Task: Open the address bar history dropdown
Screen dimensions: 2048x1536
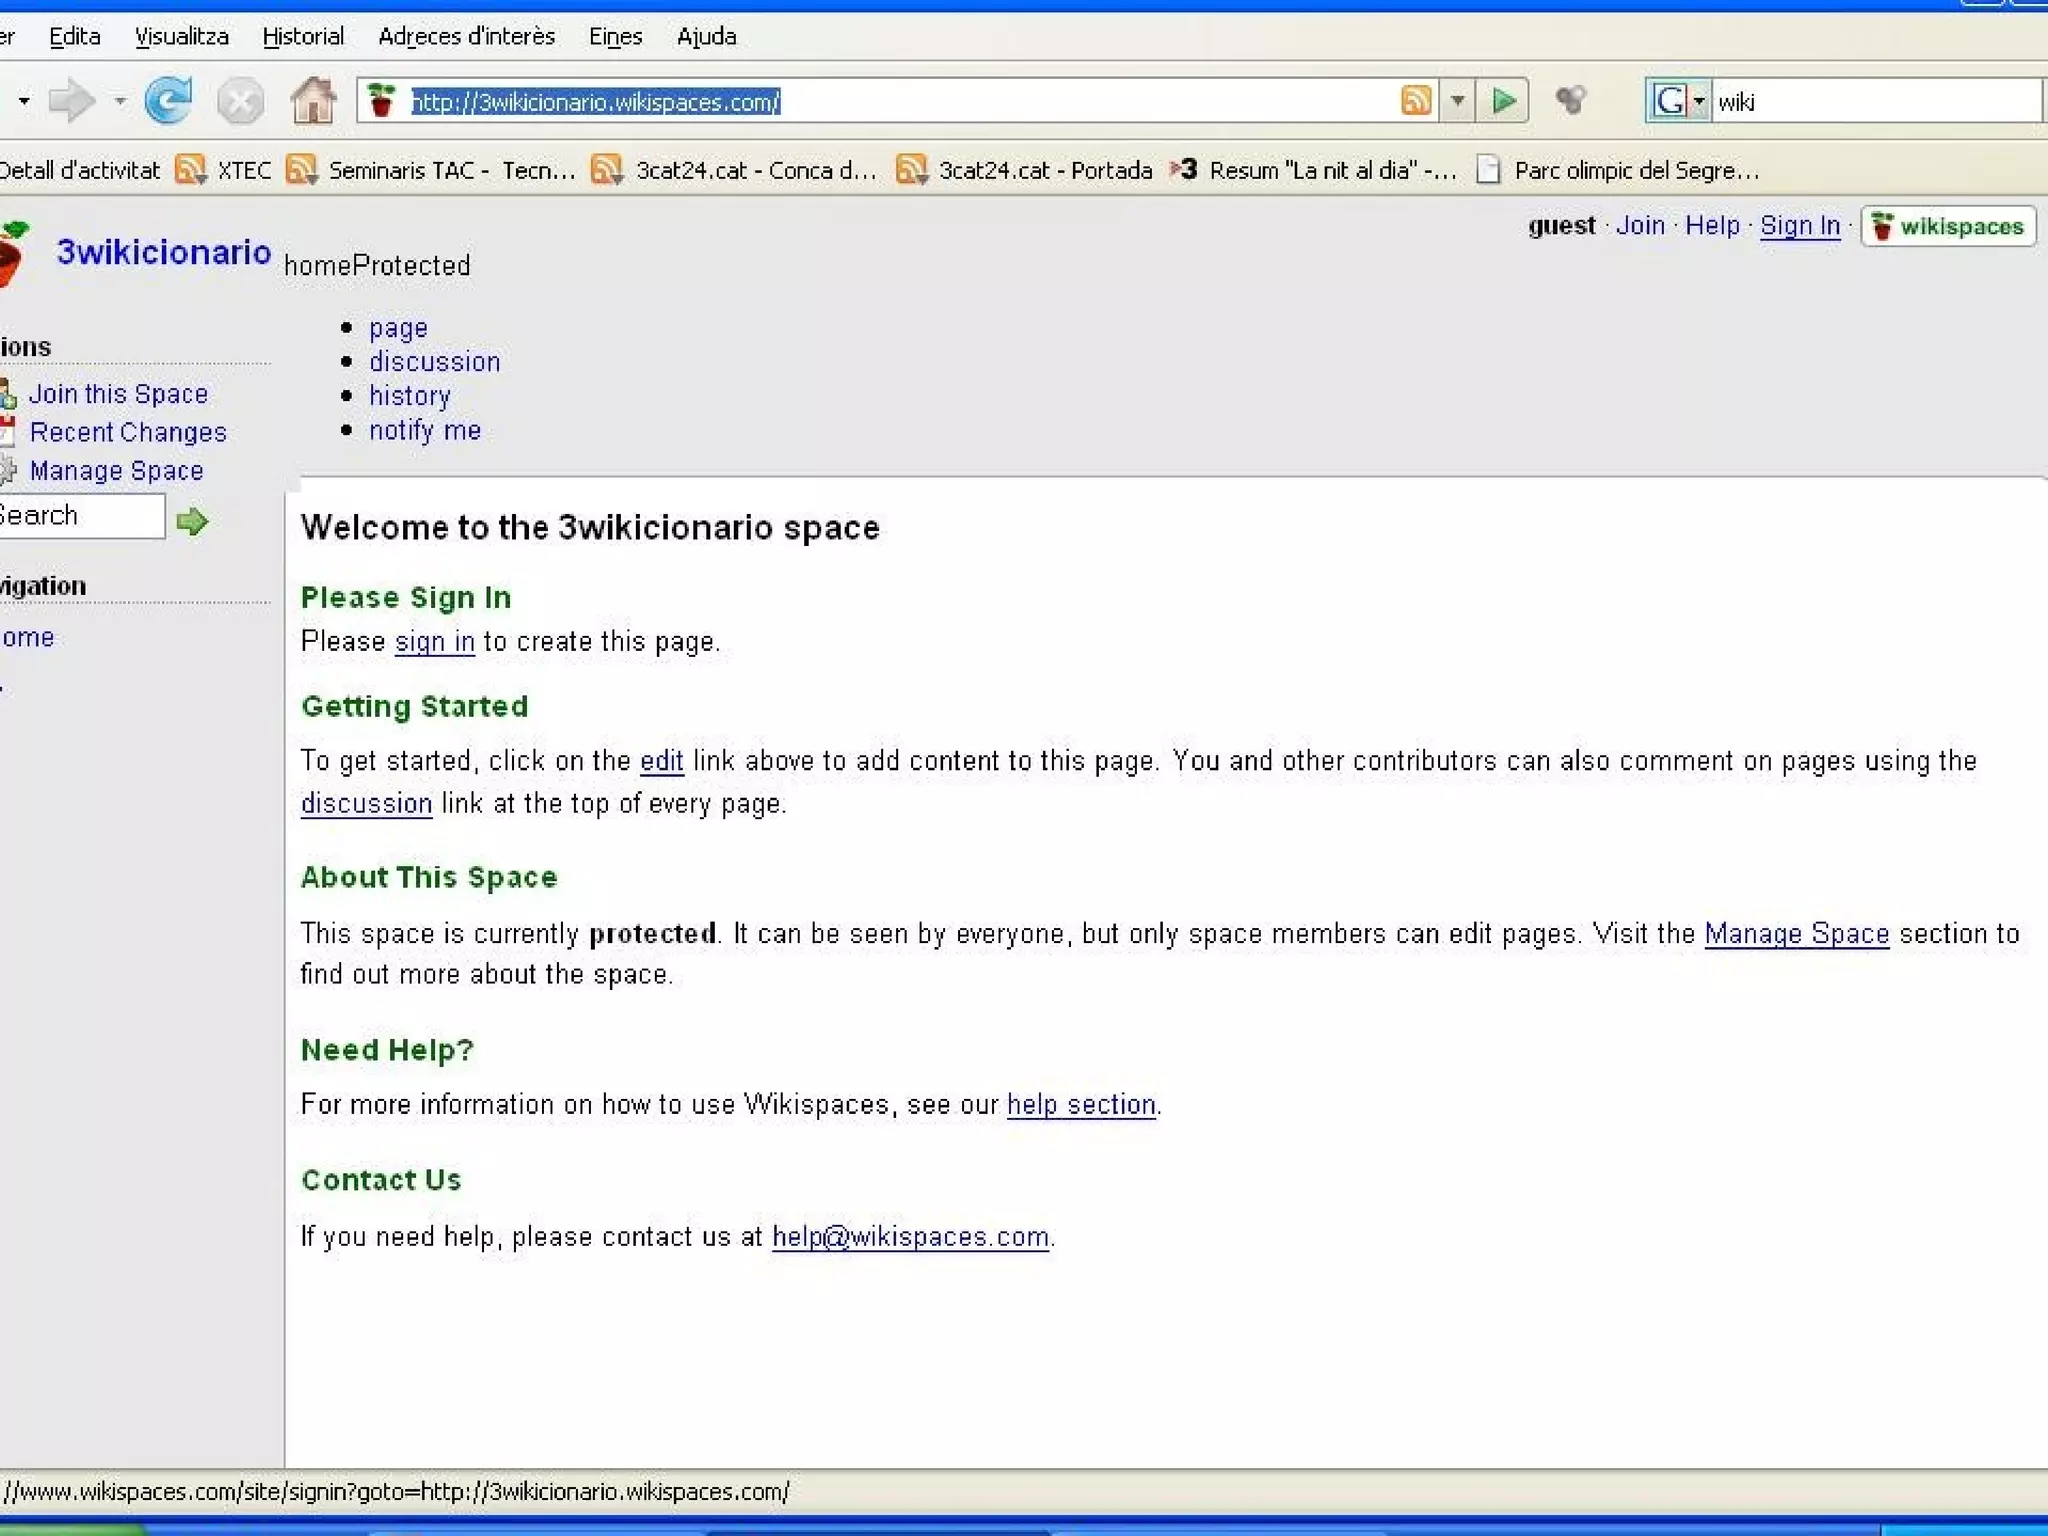Action: (x=1458, y=101)
